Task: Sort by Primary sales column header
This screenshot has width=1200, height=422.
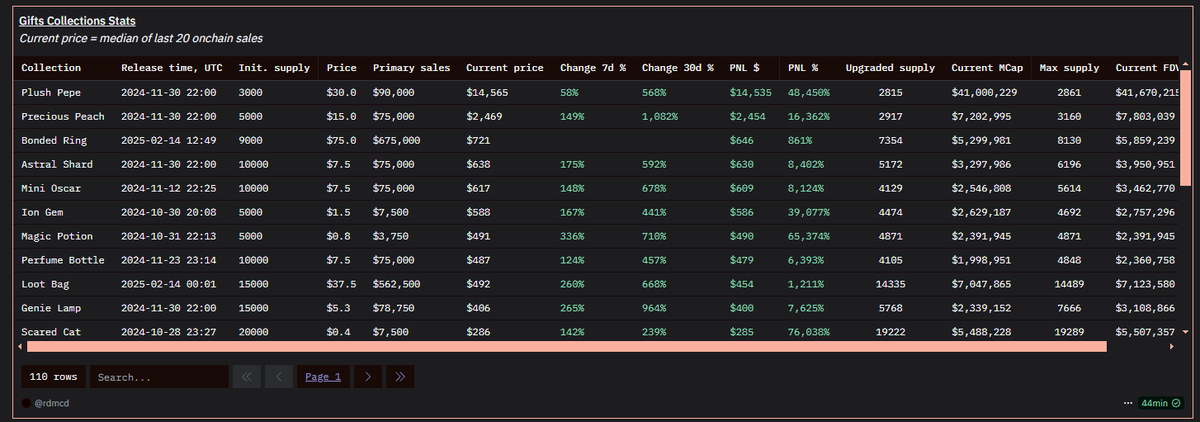Action: click(x=411, y=68)
